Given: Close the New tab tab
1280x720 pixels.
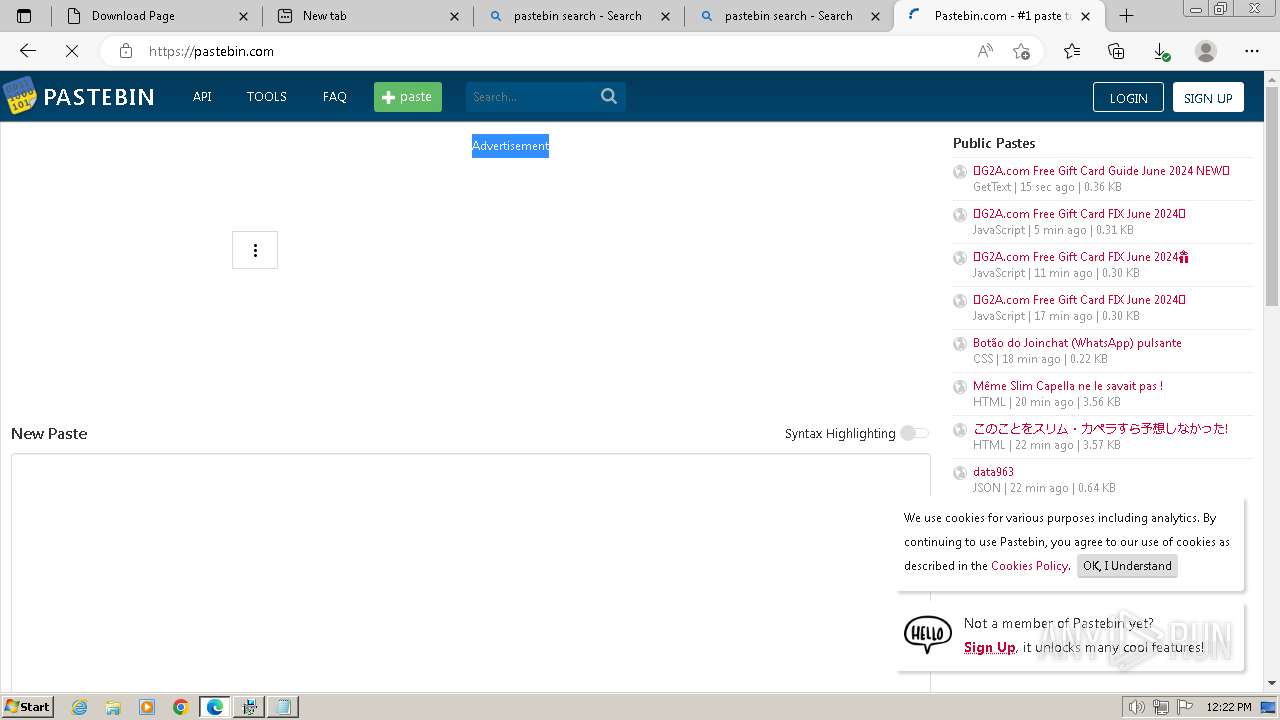Looking at the screenshot, I should 455,16.
